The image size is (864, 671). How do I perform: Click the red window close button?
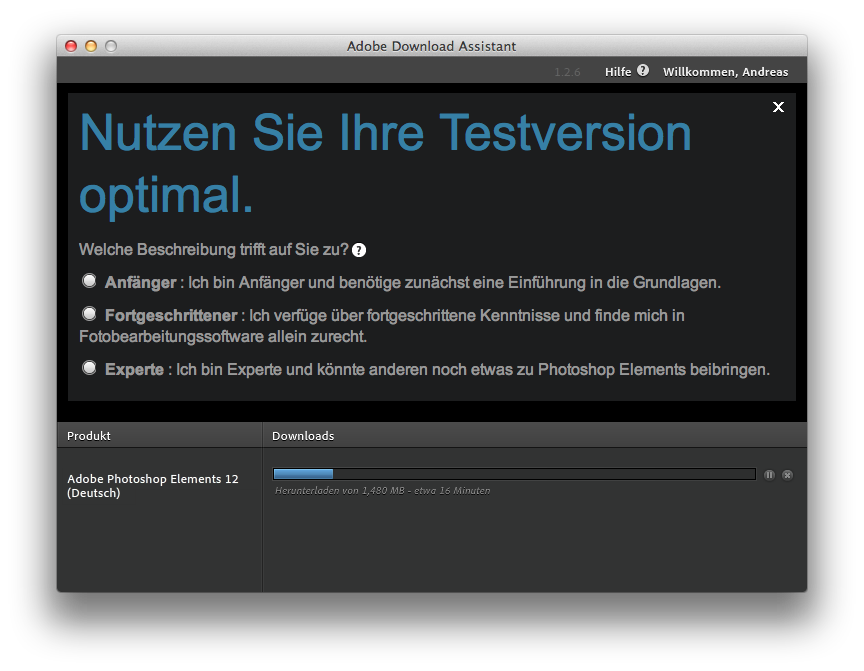pyautogui.click(x=71, y=46)
